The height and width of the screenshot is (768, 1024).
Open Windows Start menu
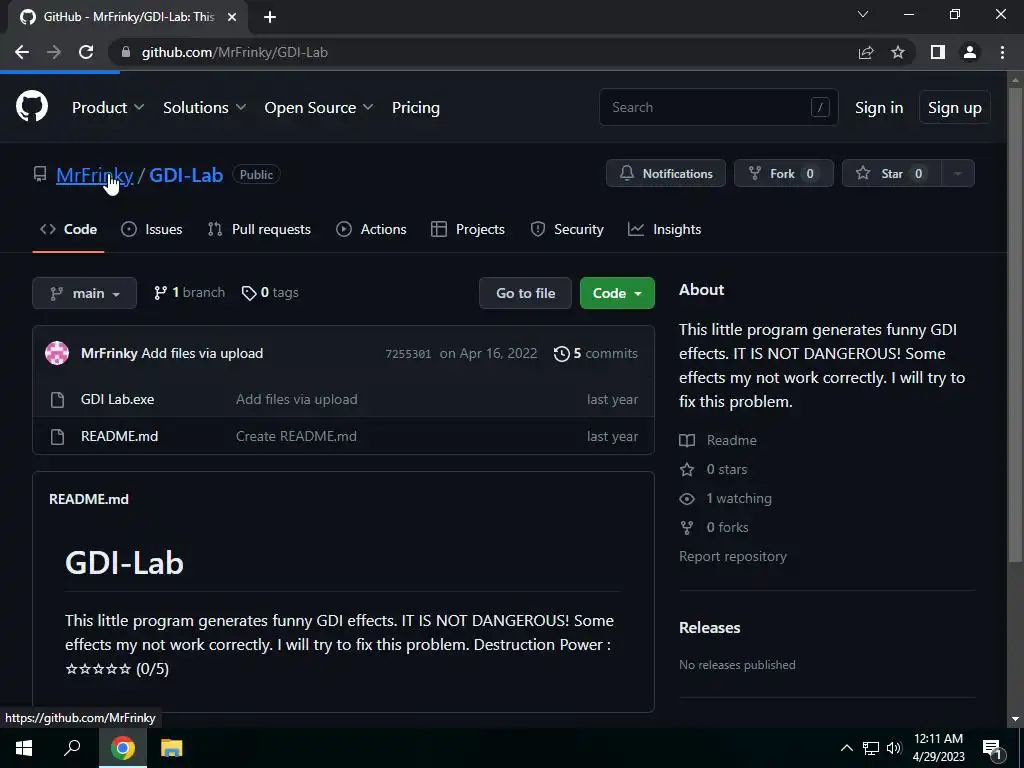[x=24, y=748]
